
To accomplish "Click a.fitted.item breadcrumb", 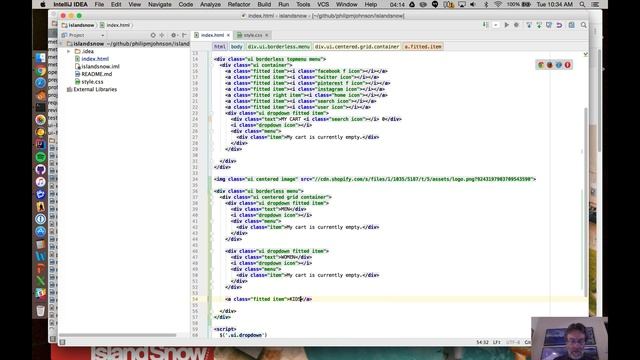I will tap(423, 47).
